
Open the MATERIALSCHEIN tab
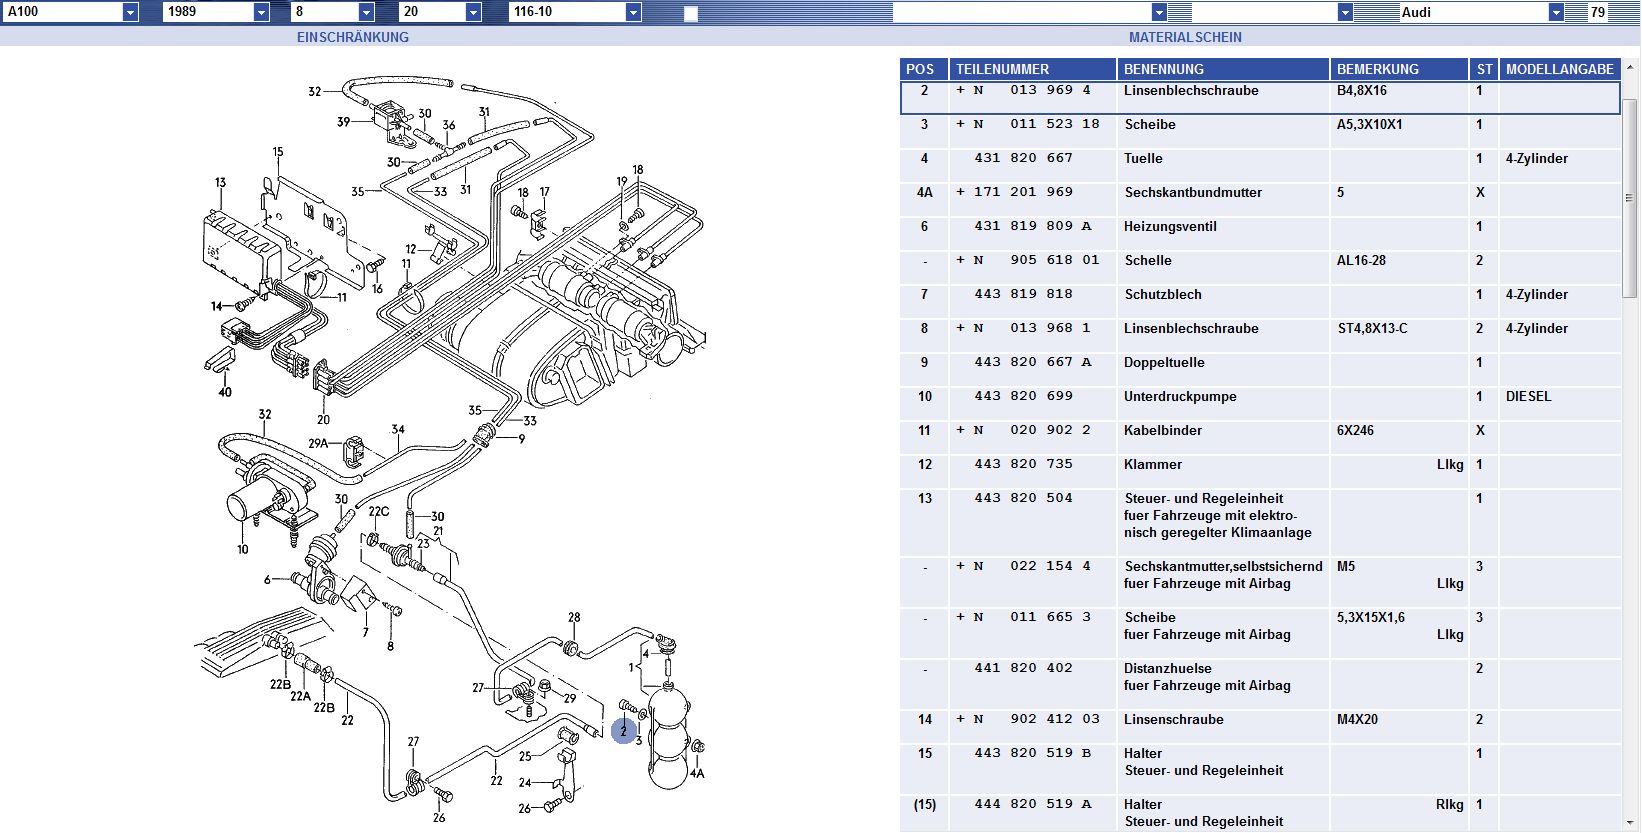pyautogui.click(x=1185, y=37)
